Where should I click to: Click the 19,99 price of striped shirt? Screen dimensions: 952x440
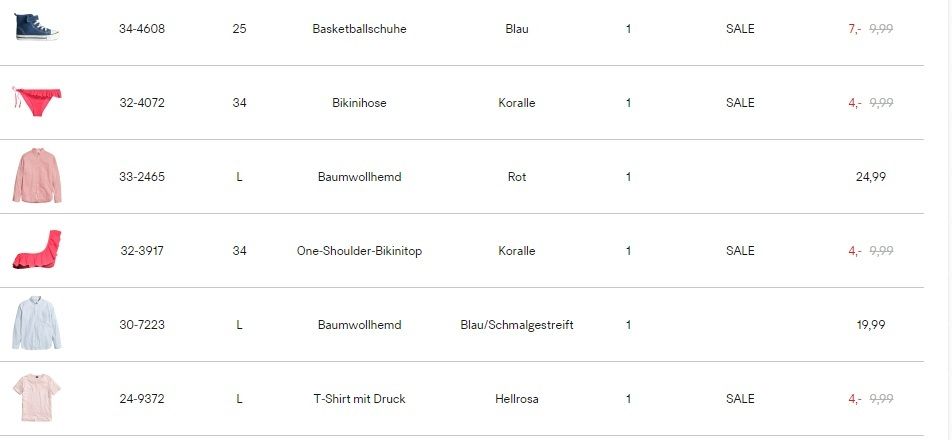coord(871,325)
